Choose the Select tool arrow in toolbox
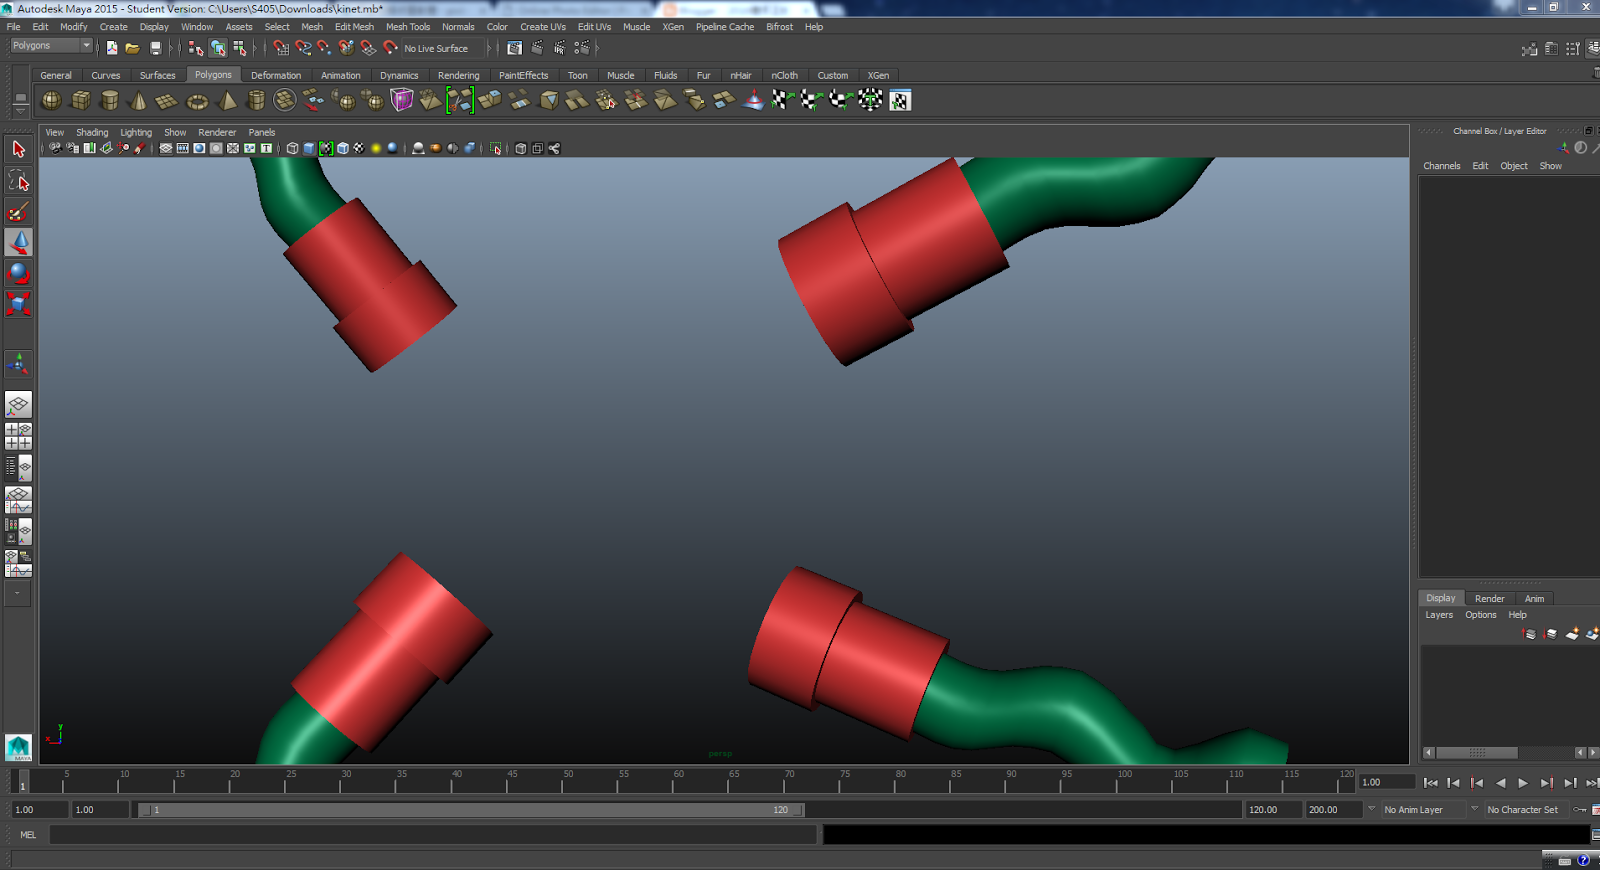 point(18,149)
